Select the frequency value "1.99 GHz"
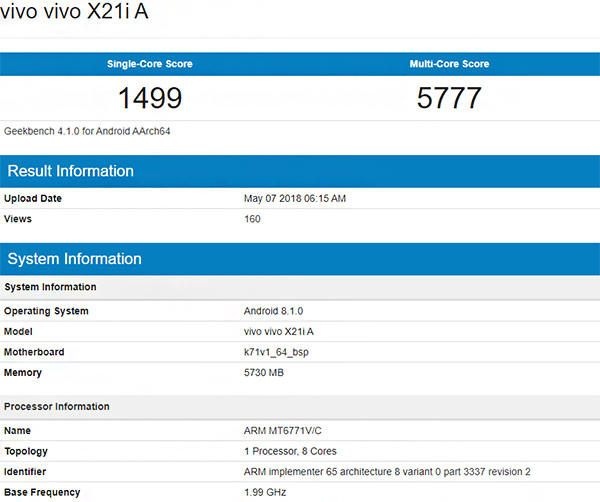The width and height of the screenshot is (600, 502). (265, 492)
